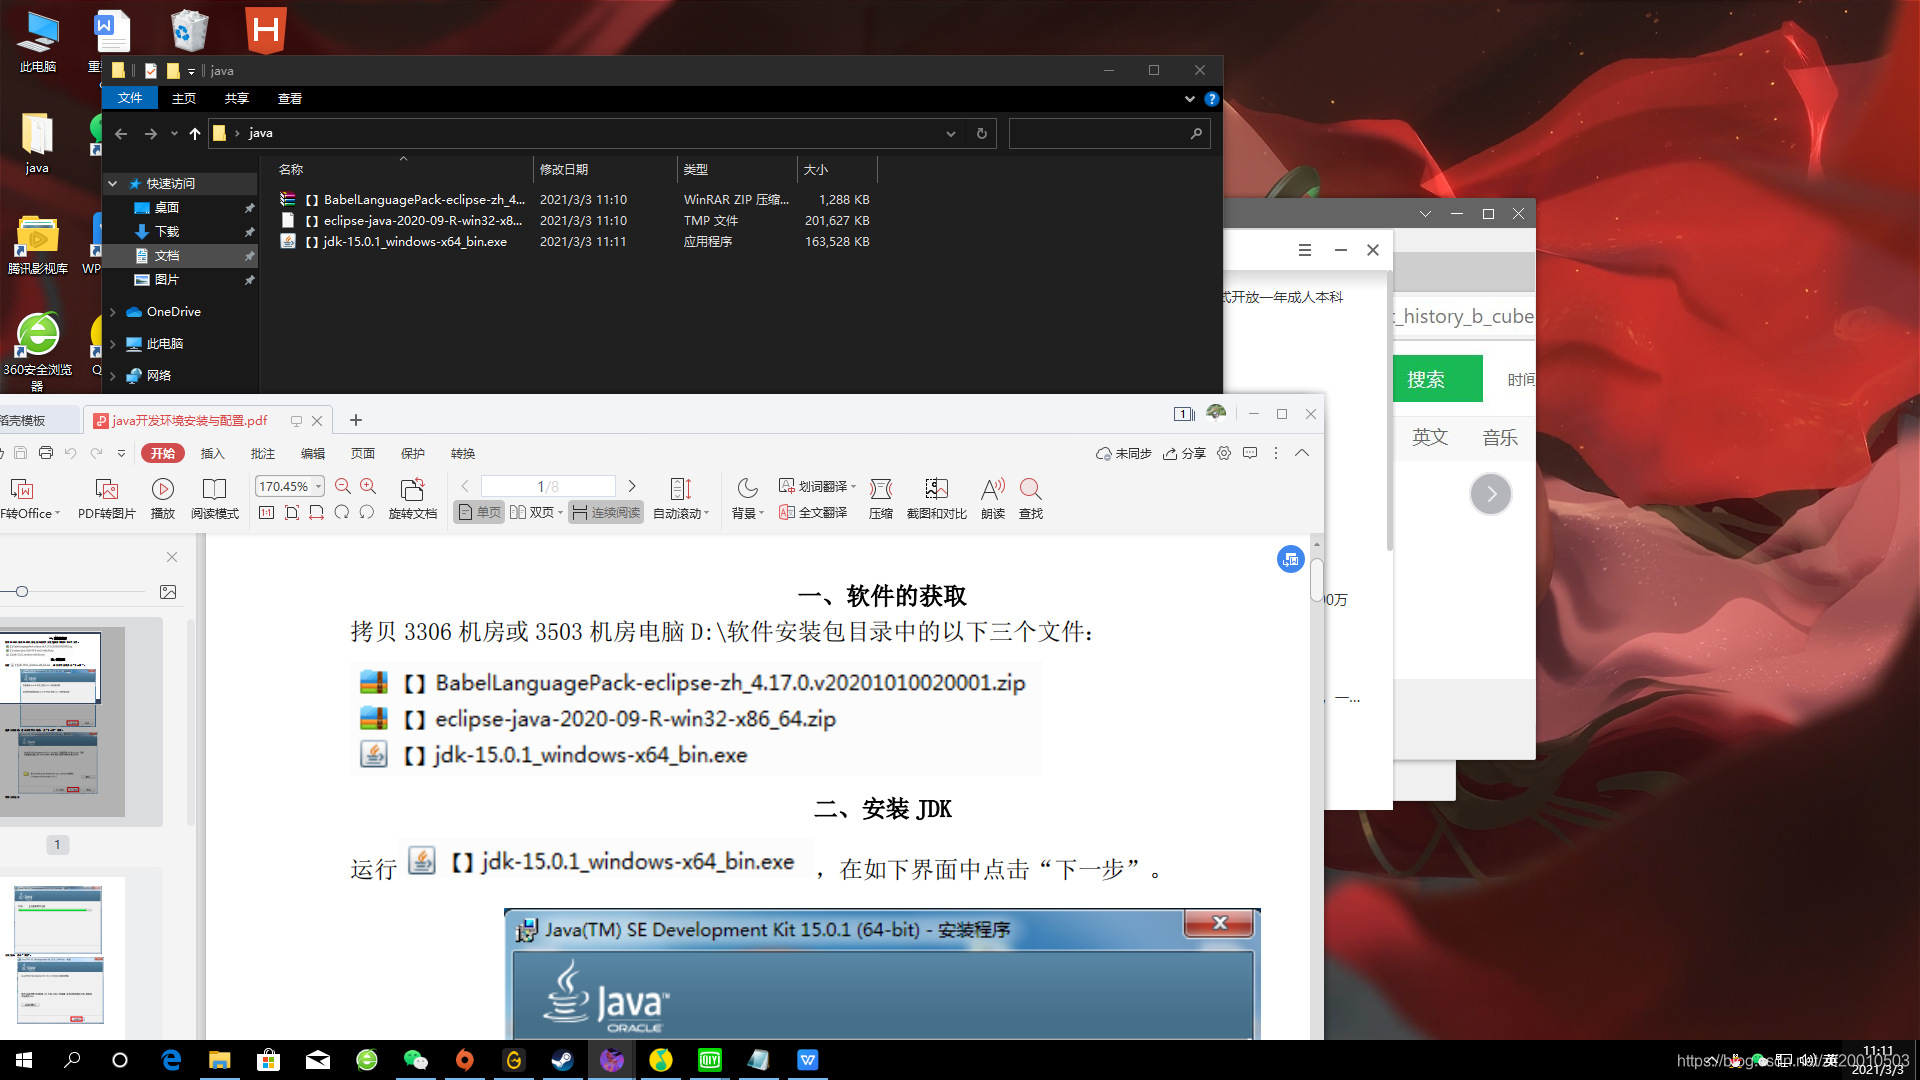This screenshot has width=1920, height=1080.
Task: Switch to the 编辑 tab in the PDF reader
Action: tap(312, 453)
